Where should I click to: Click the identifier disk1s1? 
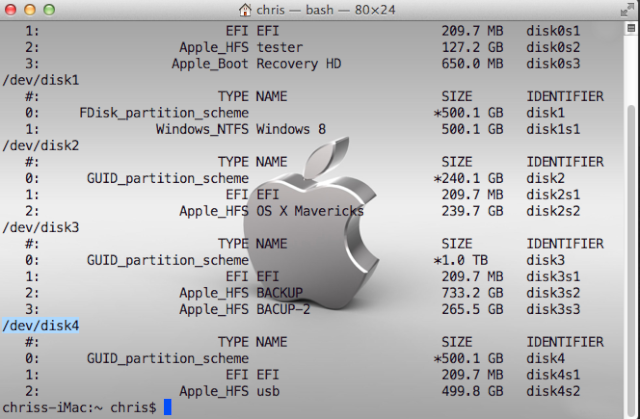[x=553, y=129]
